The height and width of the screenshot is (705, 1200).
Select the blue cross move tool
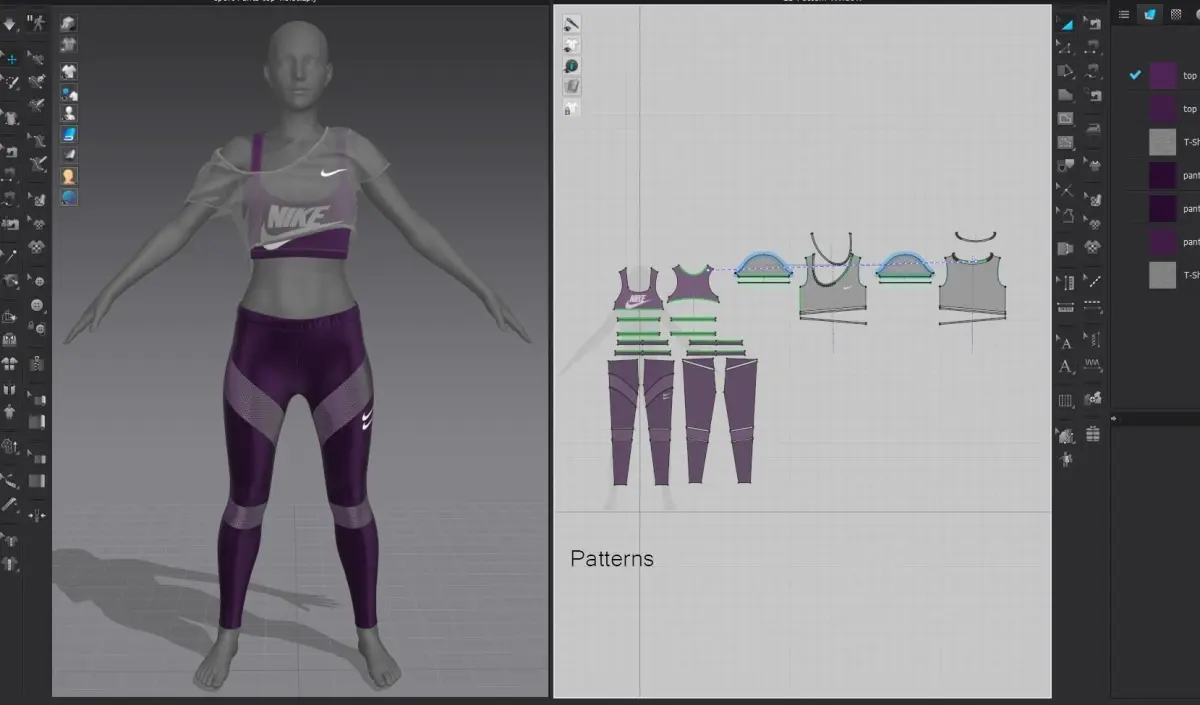[x=11, y=59]
